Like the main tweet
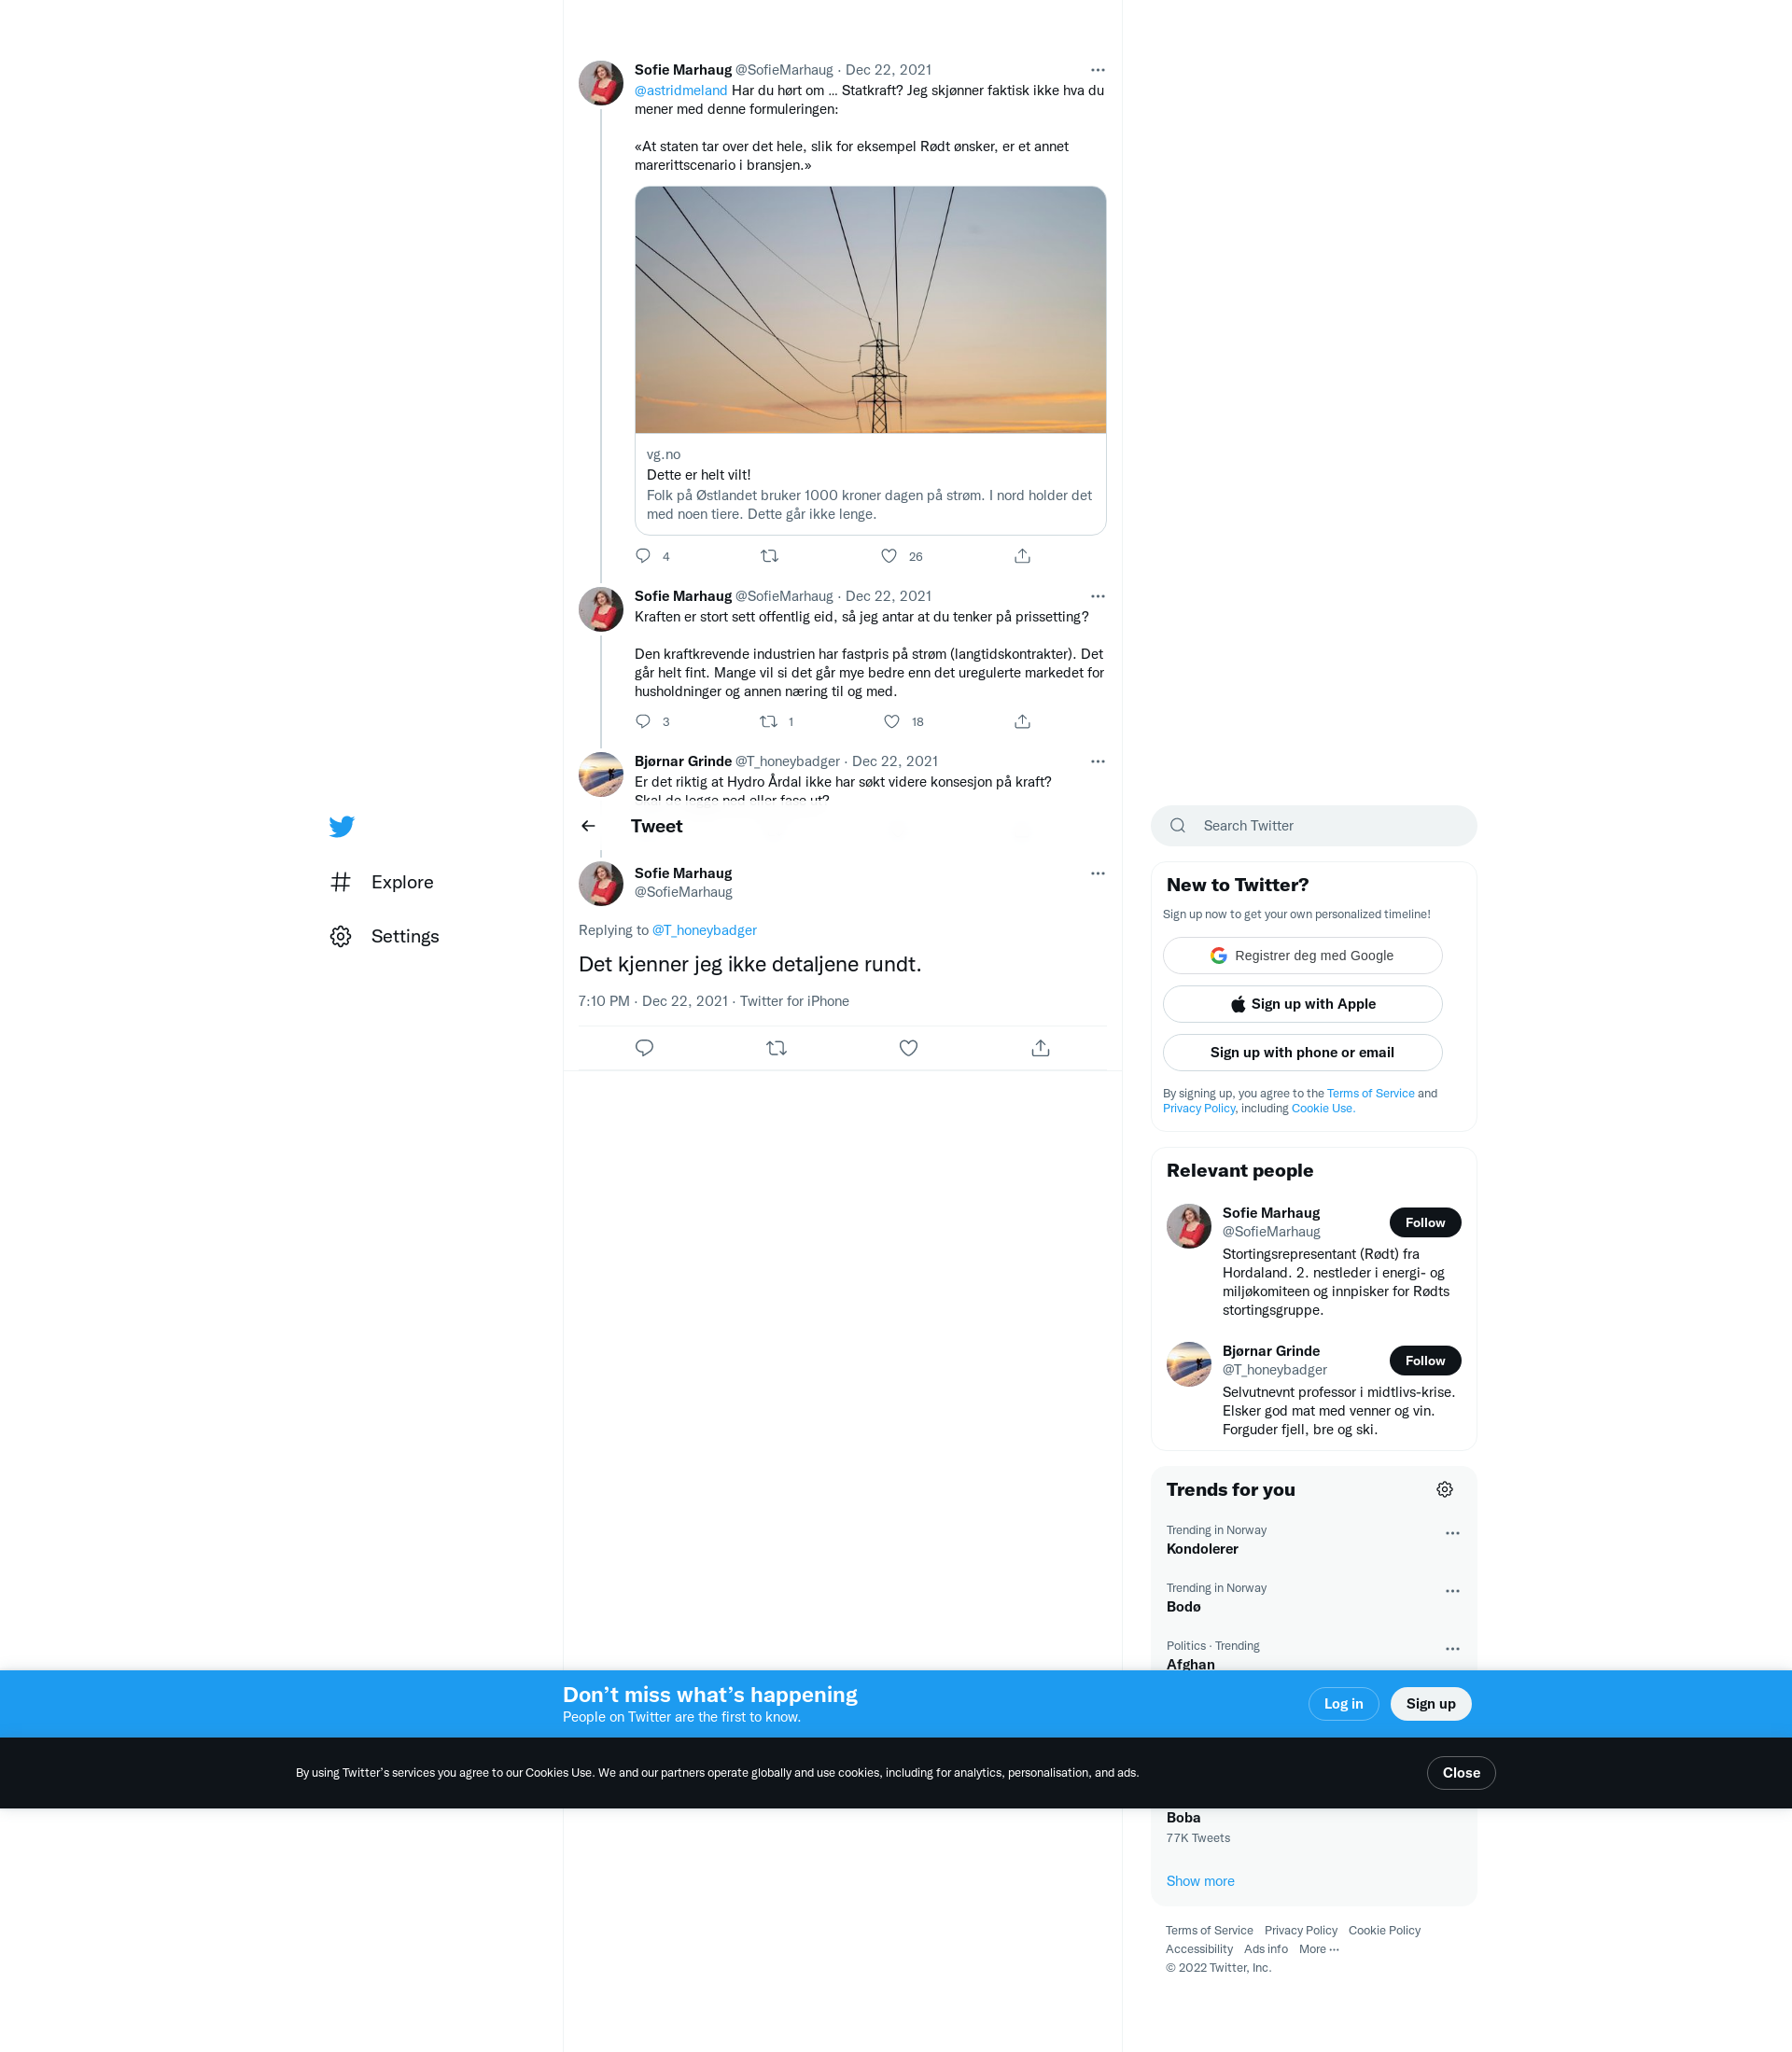Image resolution: width=1792 pixels, height=2052 pixels. pyautogui.click(x=908, y=1048)
